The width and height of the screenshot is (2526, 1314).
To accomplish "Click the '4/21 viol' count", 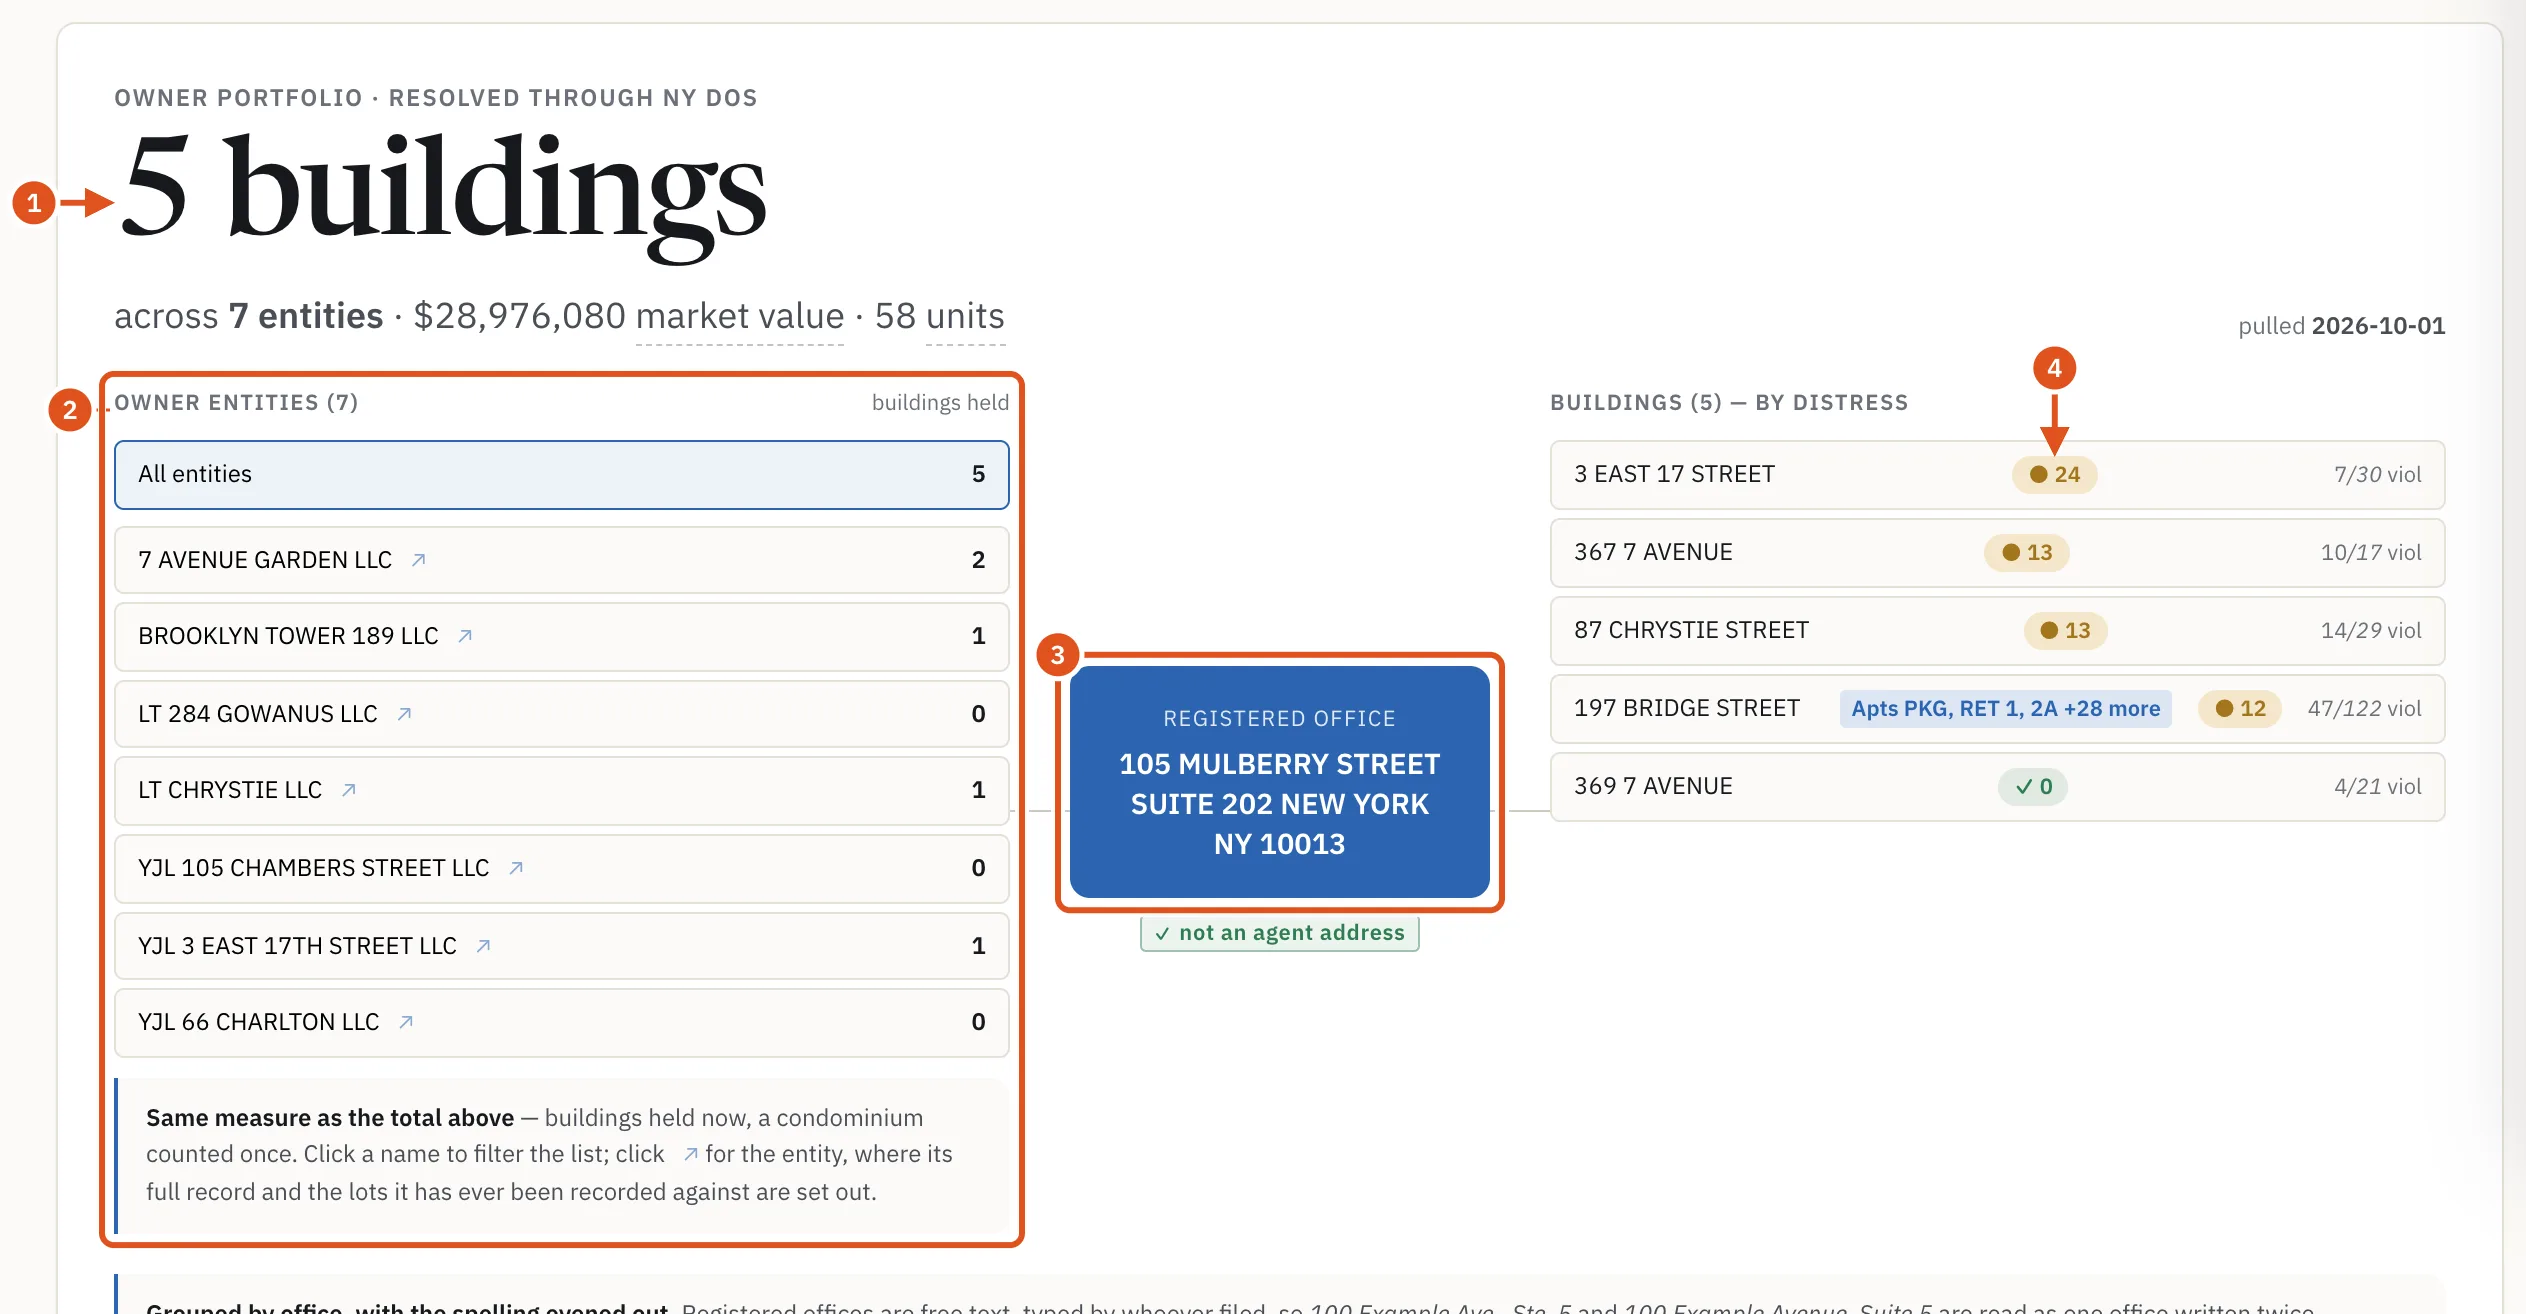I will click(x=2377, y=786).
